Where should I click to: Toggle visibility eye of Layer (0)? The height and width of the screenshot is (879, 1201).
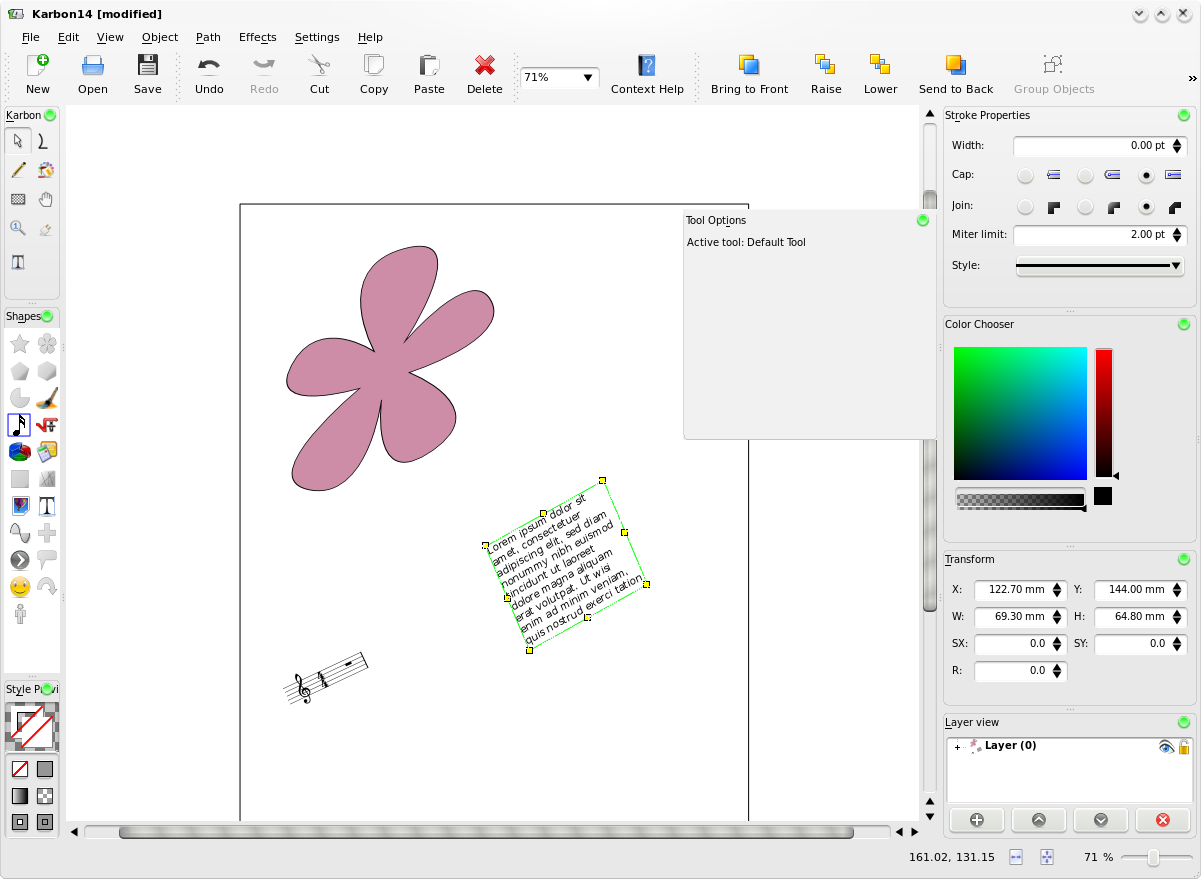pos(1165,746)
